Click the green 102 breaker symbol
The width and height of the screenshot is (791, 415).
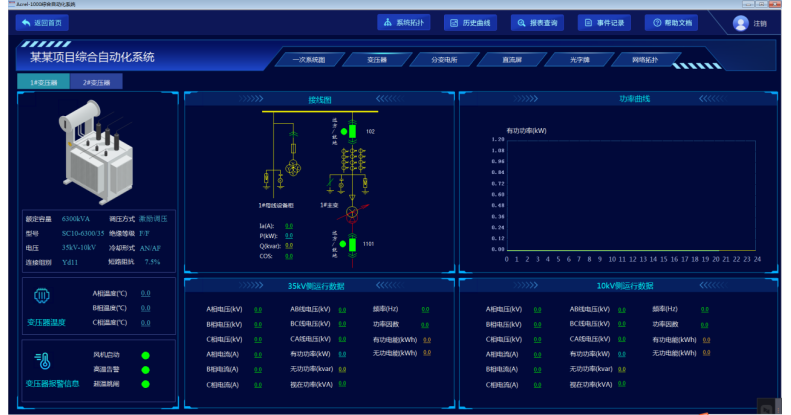coord(352,132)
